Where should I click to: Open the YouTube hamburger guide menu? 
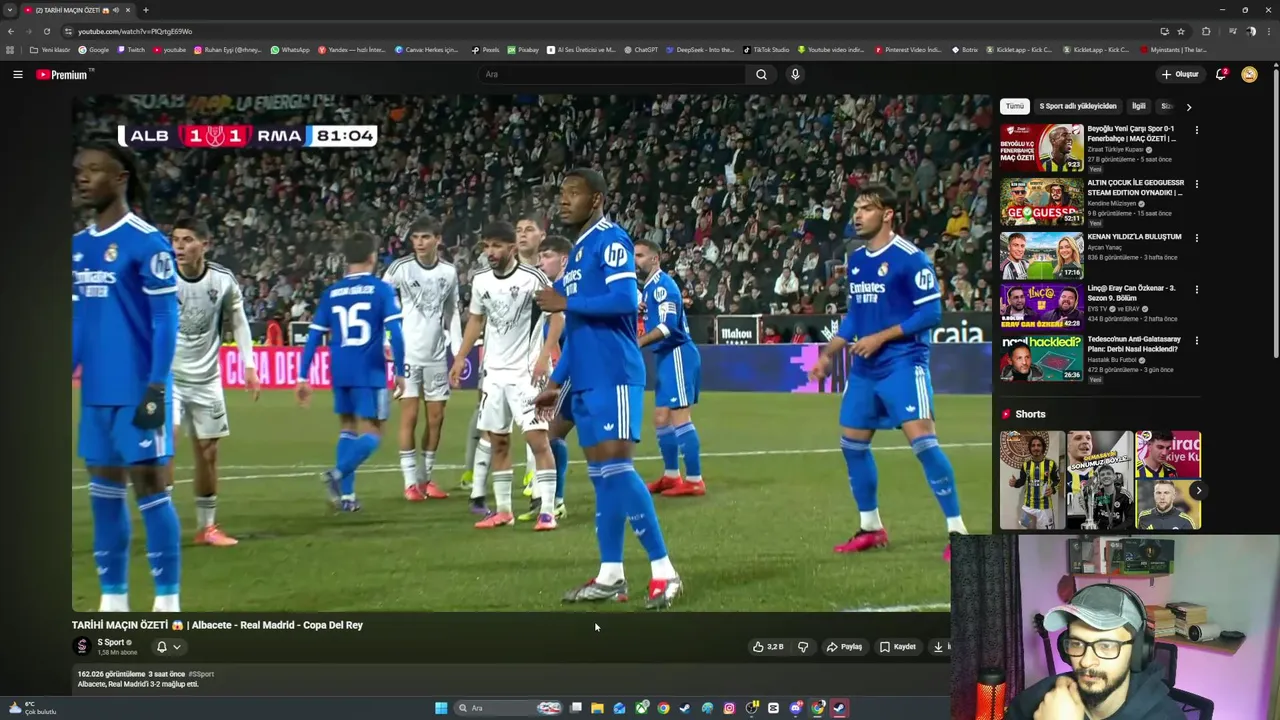(17, 74)
